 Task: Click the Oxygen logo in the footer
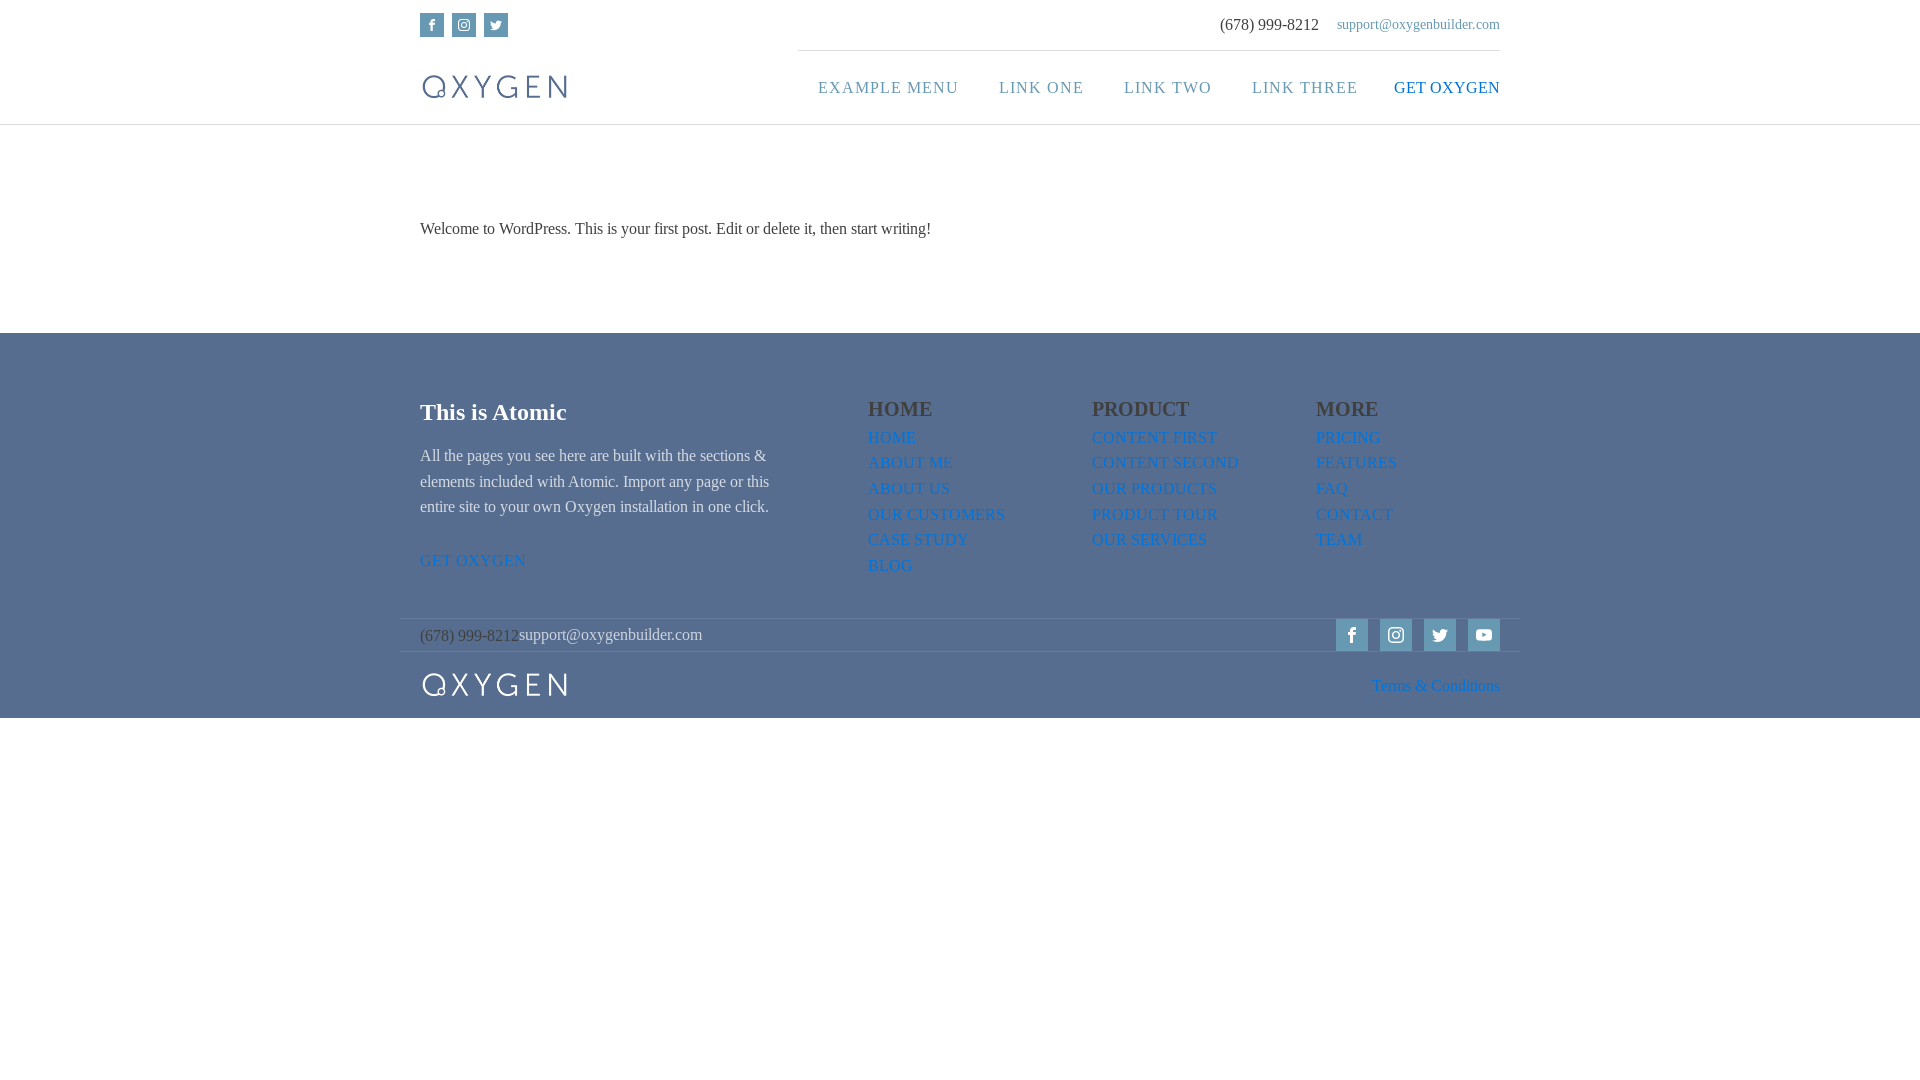pos(495,685)
